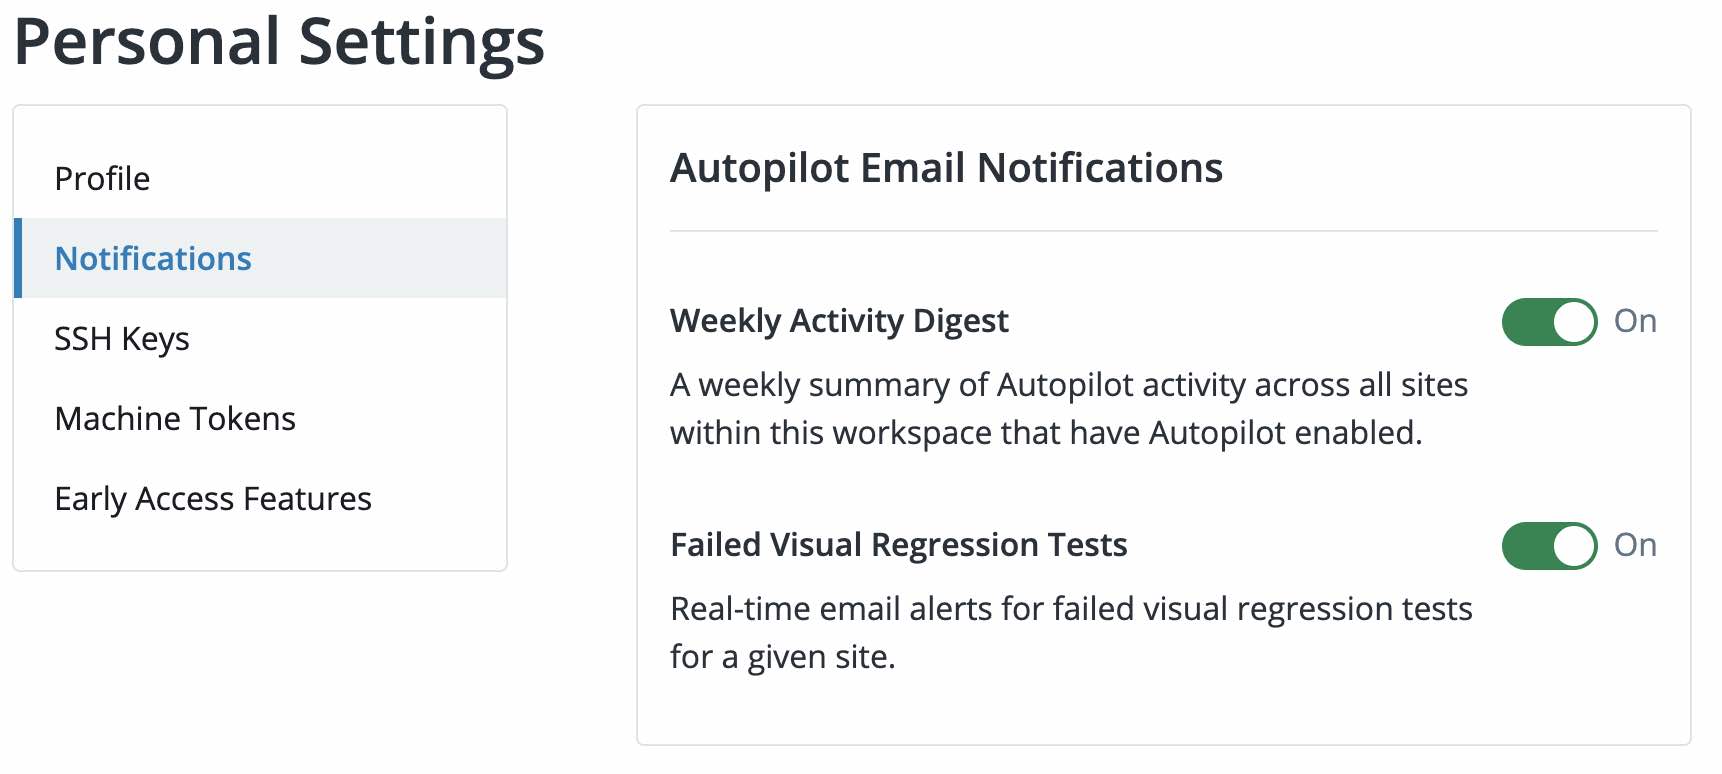Screen dimensions: 1722x774
Task: Click the Weekly Activity Digest title text
Action: click(x=839, y=321)
